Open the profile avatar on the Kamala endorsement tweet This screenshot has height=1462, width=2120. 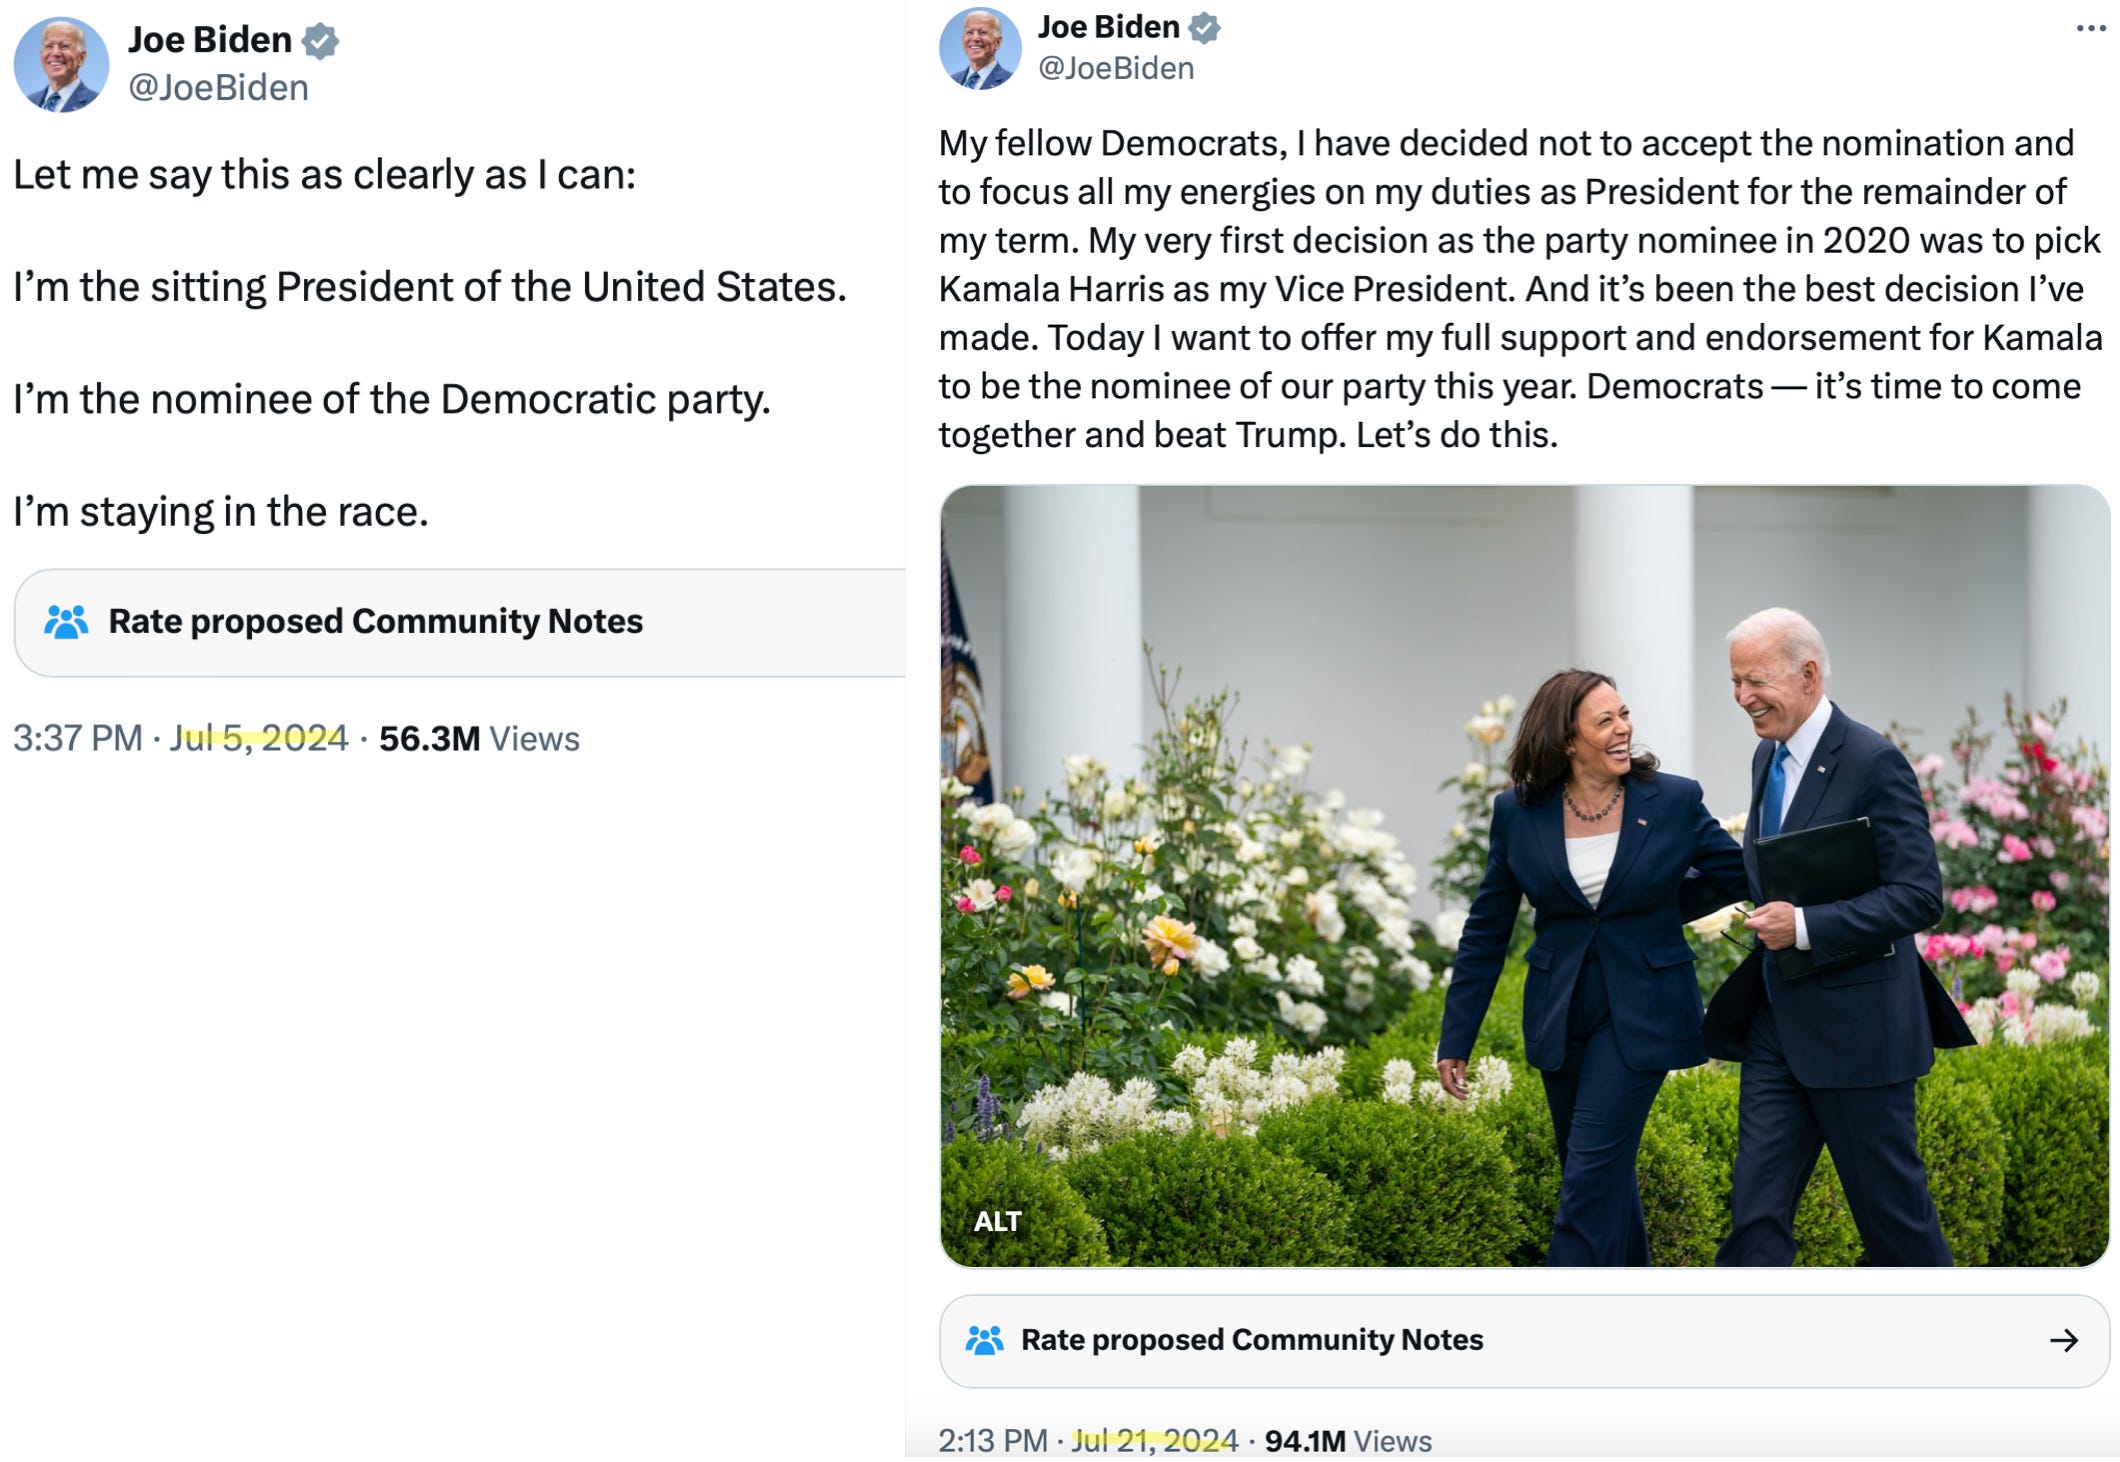tap(980, 49)
